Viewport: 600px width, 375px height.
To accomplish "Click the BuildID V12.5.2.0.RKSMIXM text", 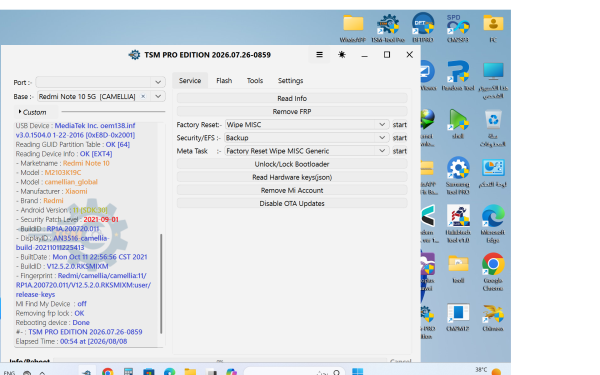I will coord(78,266).
